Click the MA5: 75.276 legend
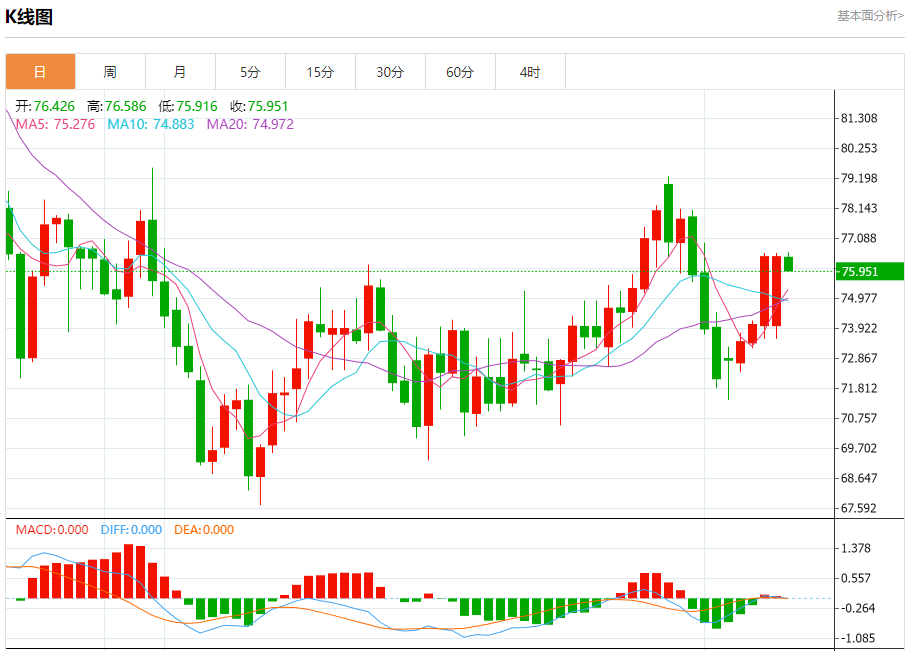Screen dimensions: 911x651 55,124
